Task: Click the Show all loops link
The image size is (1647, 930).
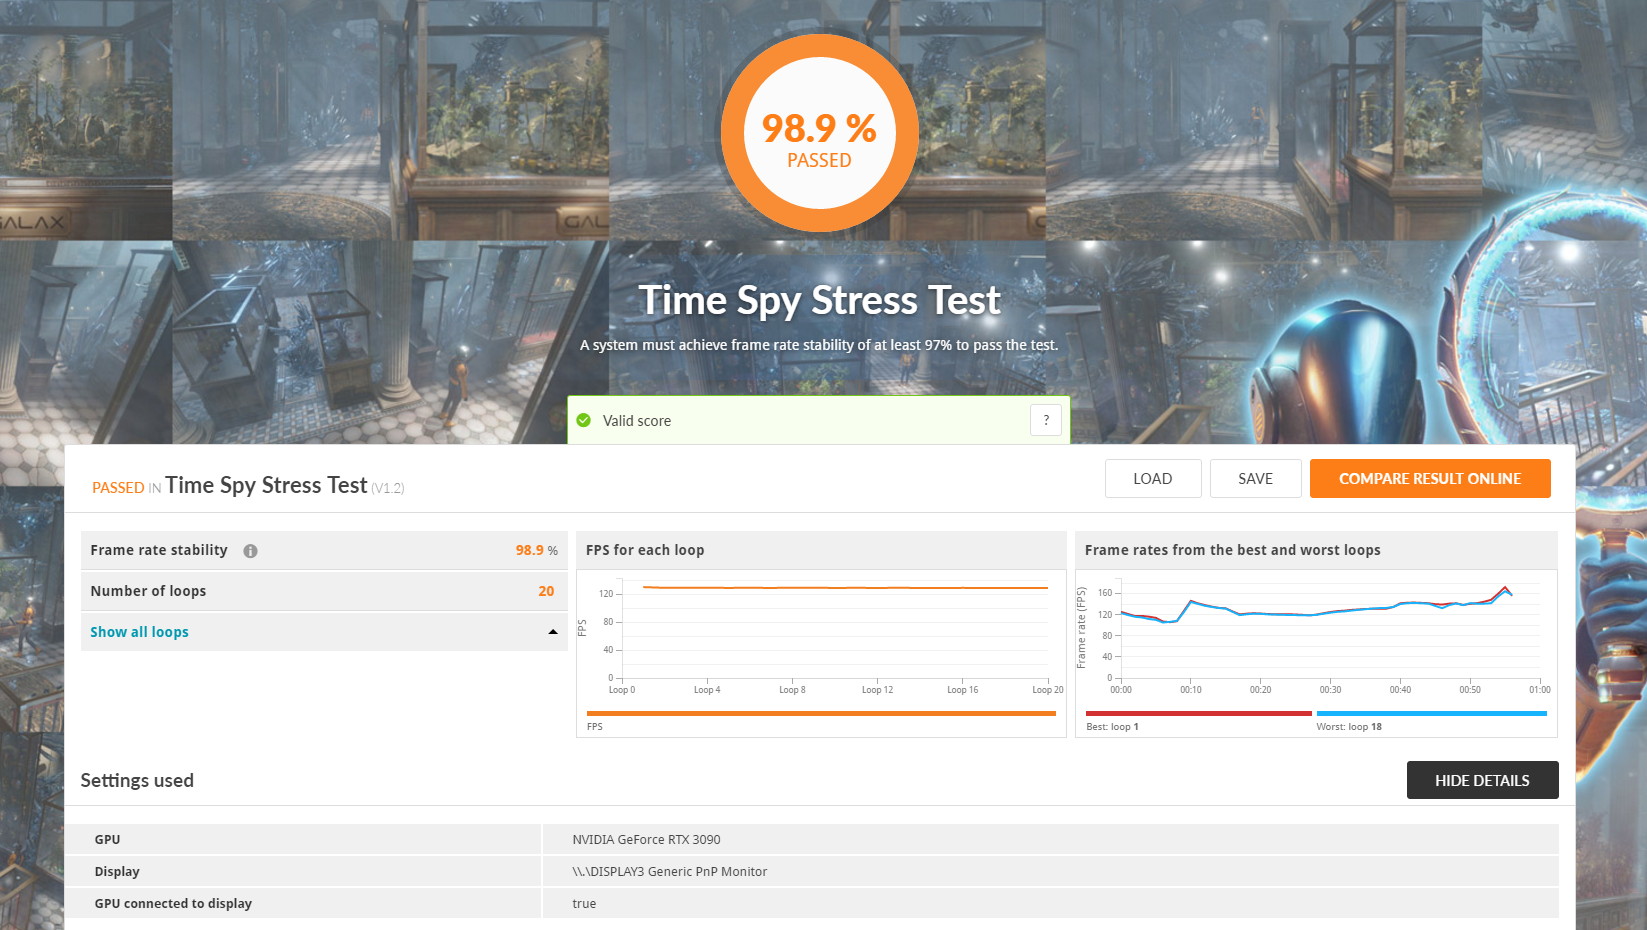Action: pos(139,632)
